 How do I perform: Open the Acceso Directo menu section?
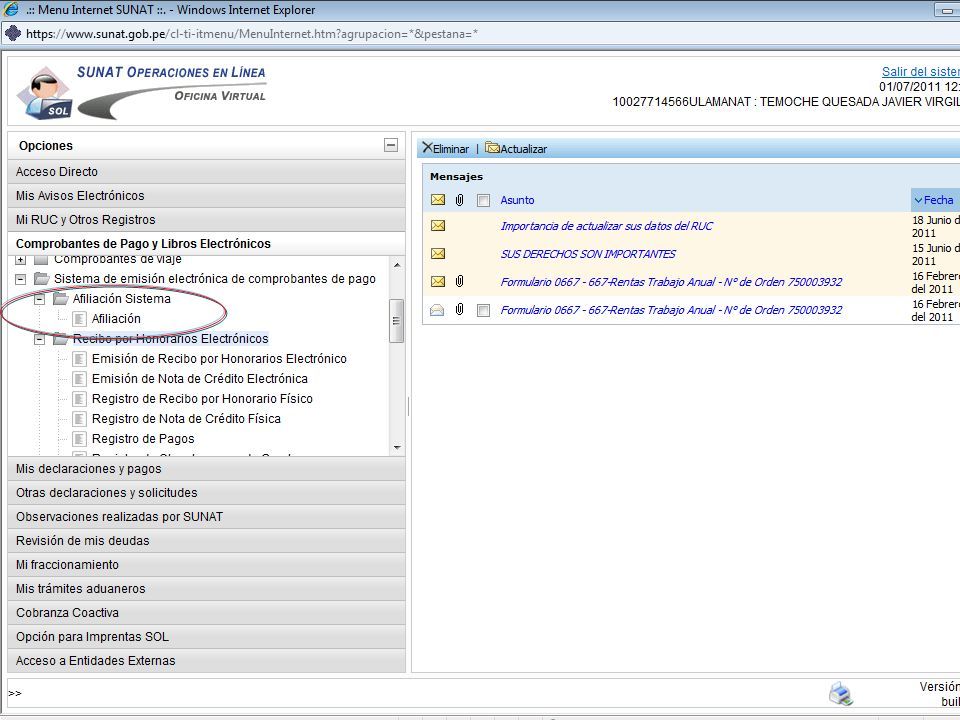(206, 172)
